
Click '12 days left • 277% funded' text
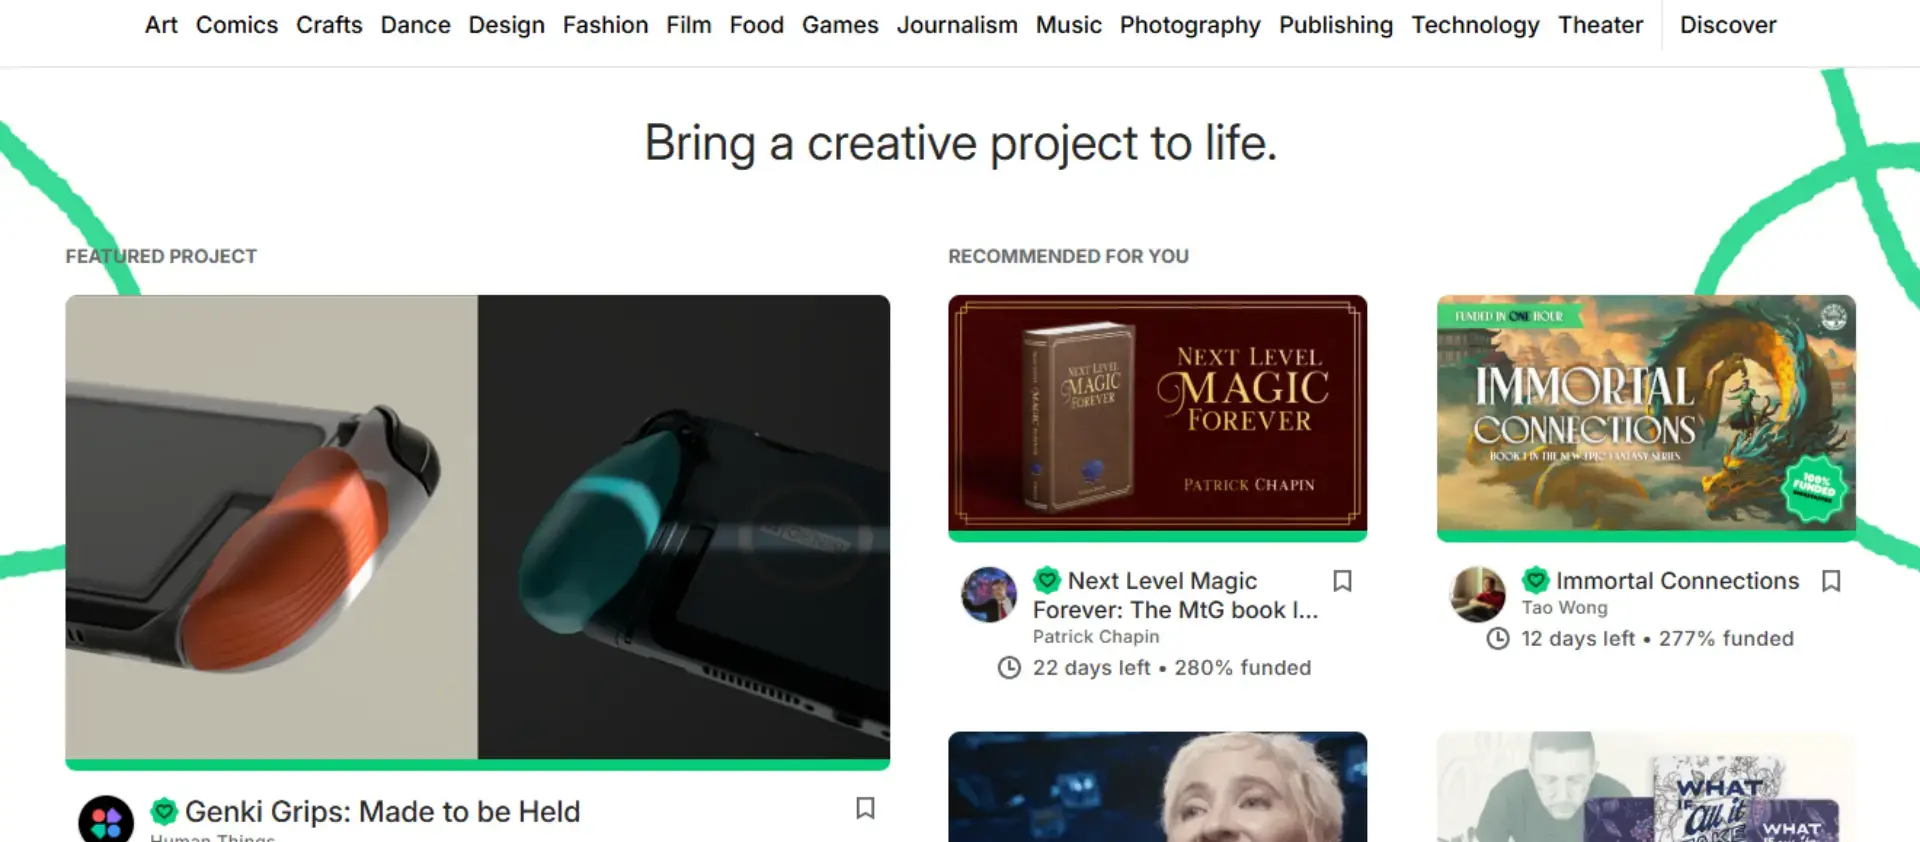coord(1657,639)
